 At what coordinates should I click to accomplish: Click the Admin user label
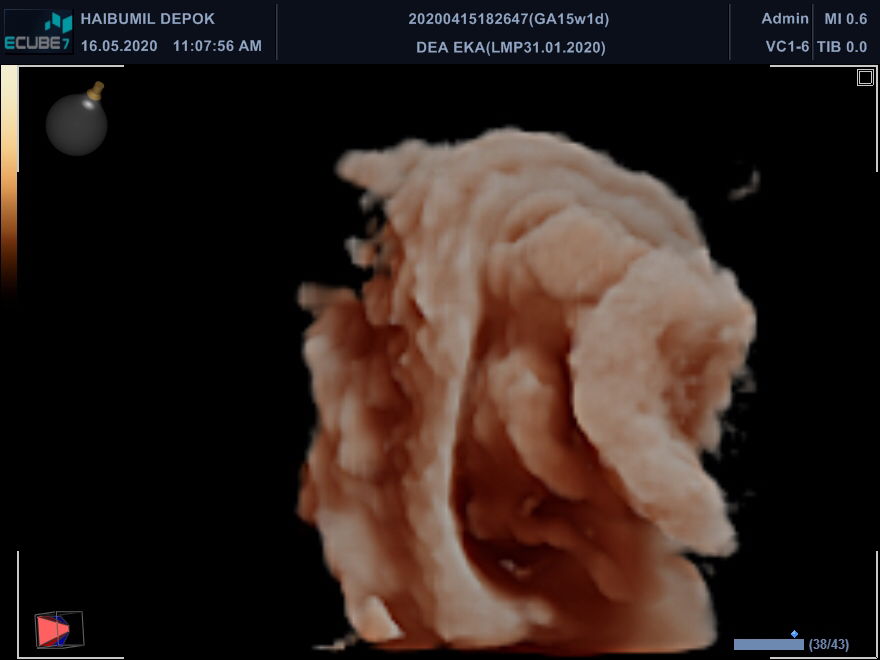pos(785,19)
